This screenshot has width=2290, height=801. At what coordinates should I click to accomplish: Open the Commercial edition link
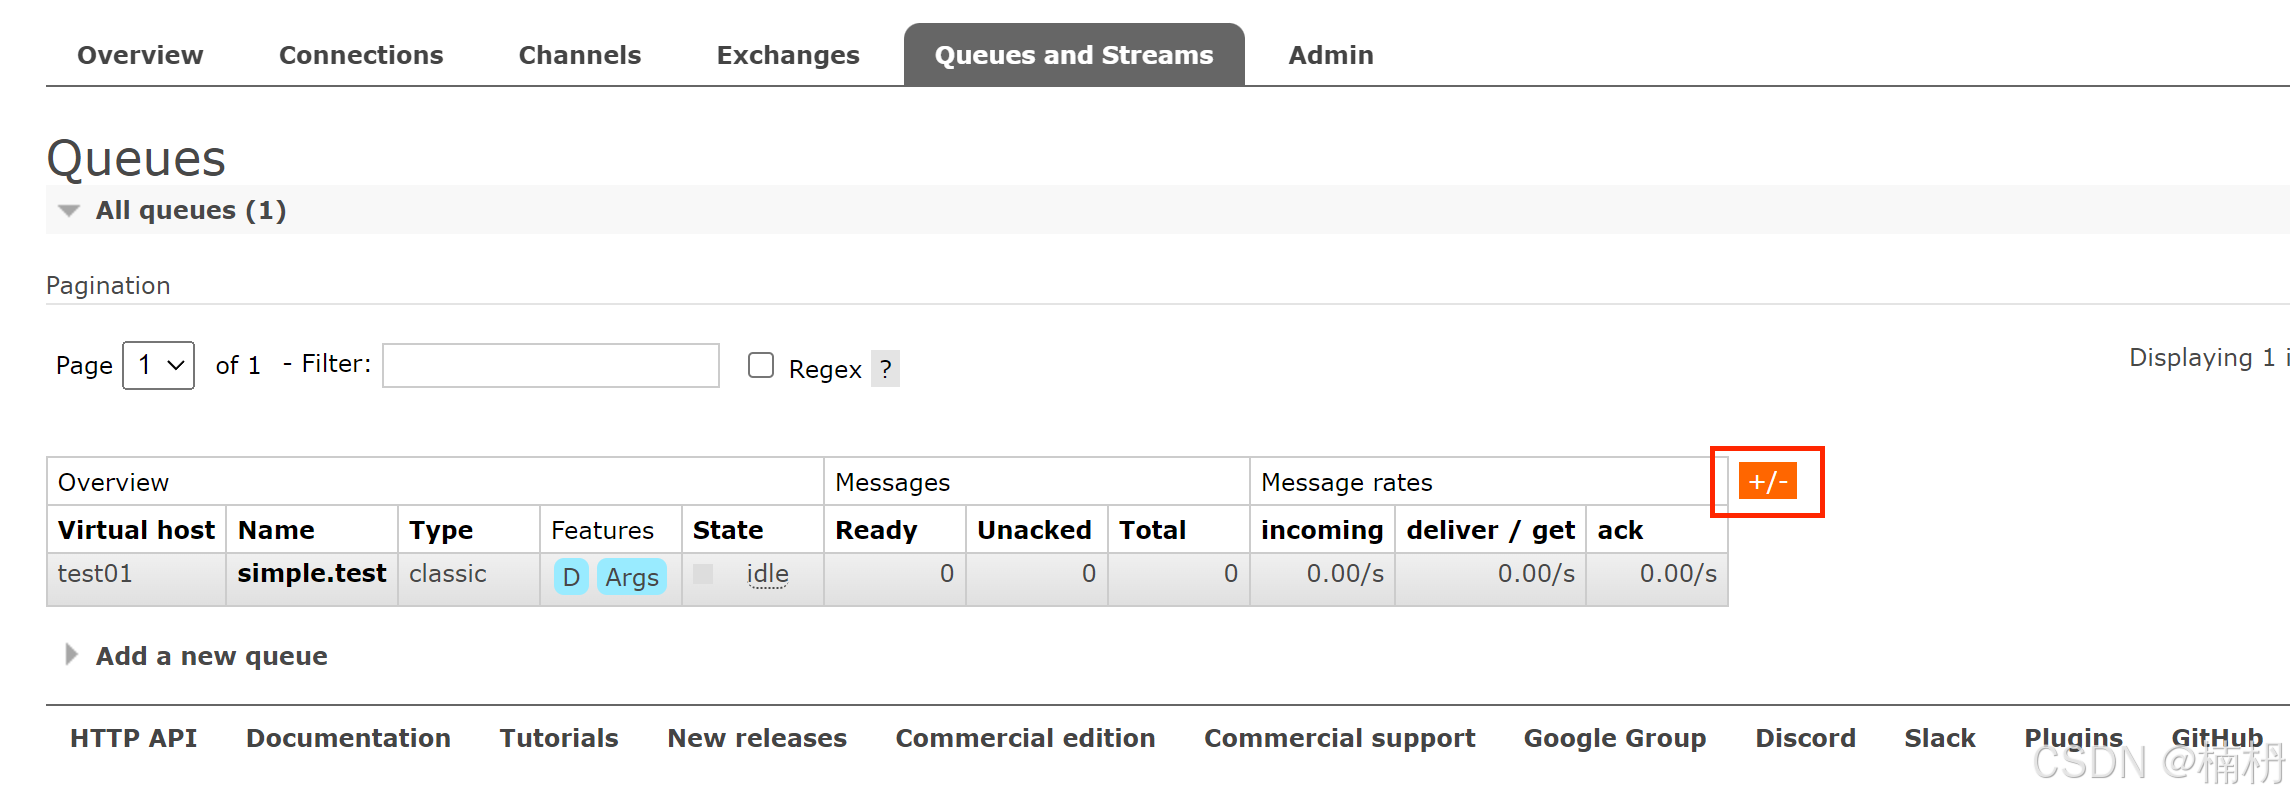click(1025, 738)
